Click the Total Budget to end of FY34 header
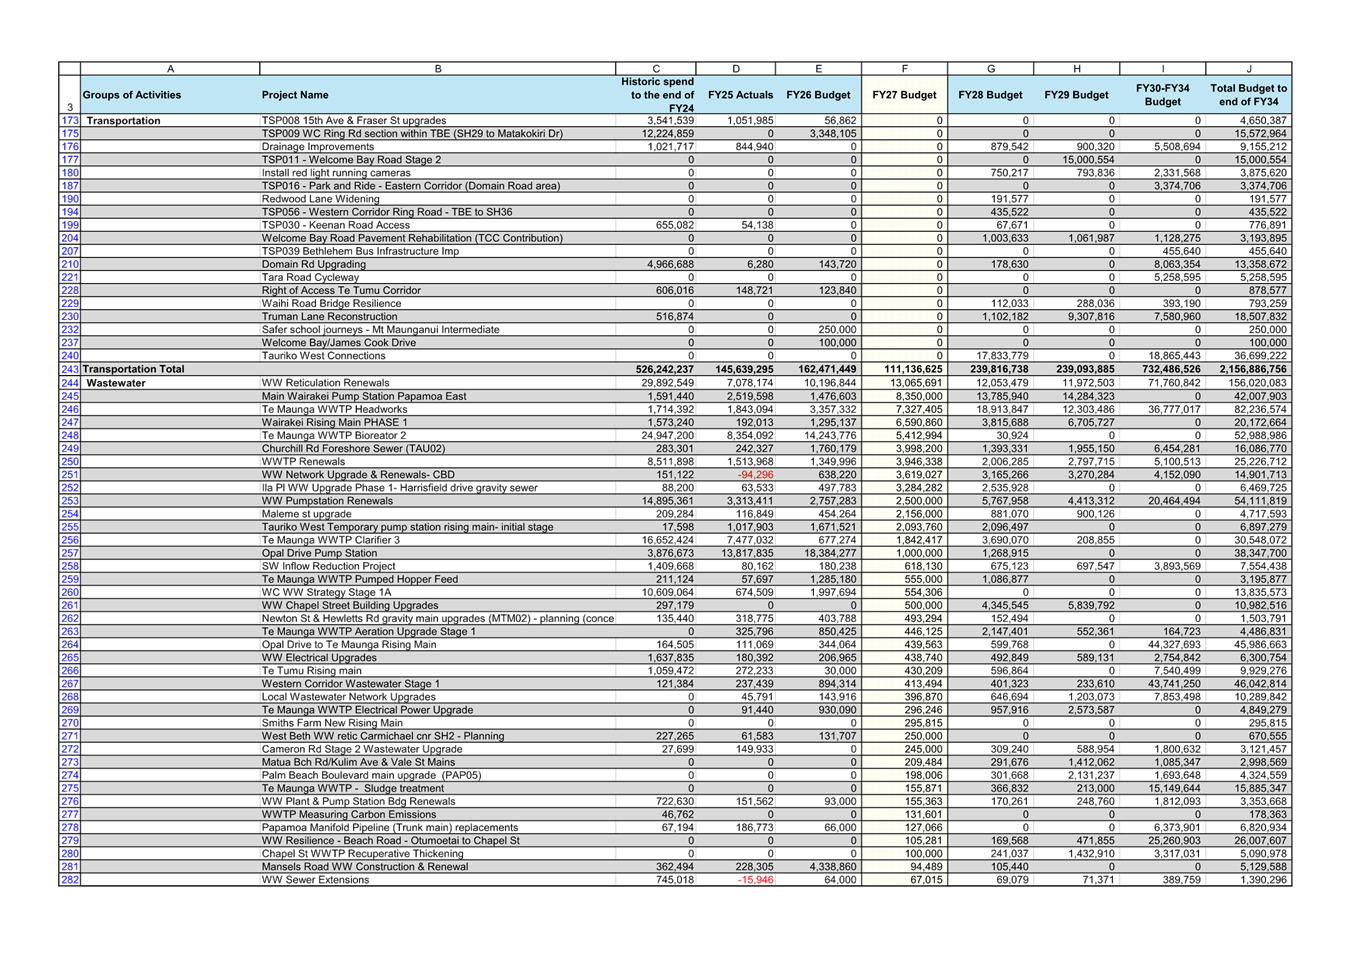1351x955 pixels. (x=1248, y=95)
